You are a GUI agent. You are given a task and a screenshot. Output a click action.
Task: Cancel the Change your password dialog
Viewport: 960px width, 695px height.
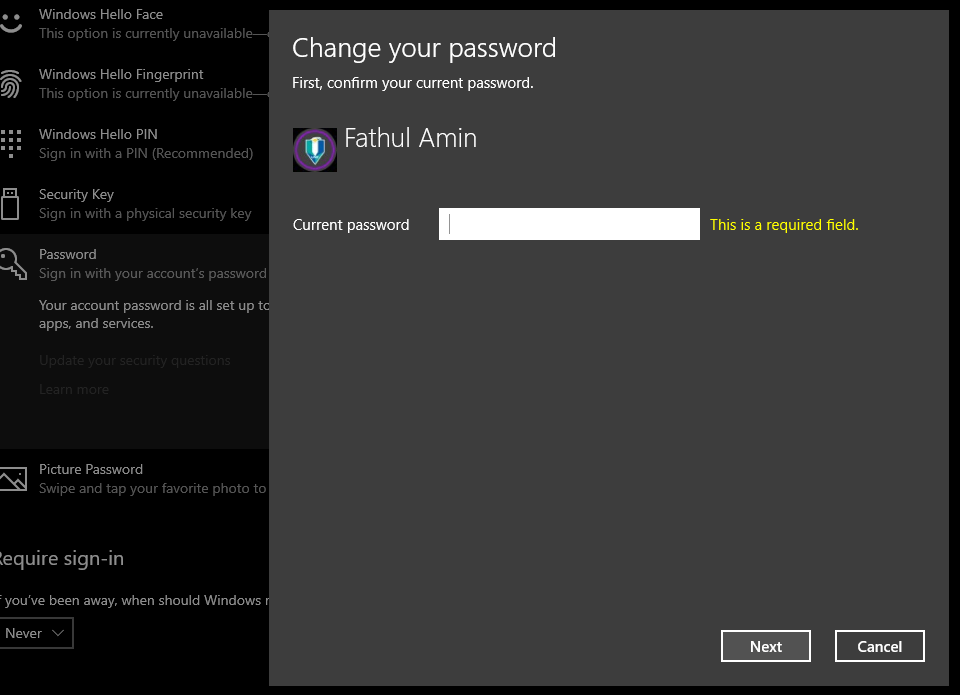pos(880,646)
